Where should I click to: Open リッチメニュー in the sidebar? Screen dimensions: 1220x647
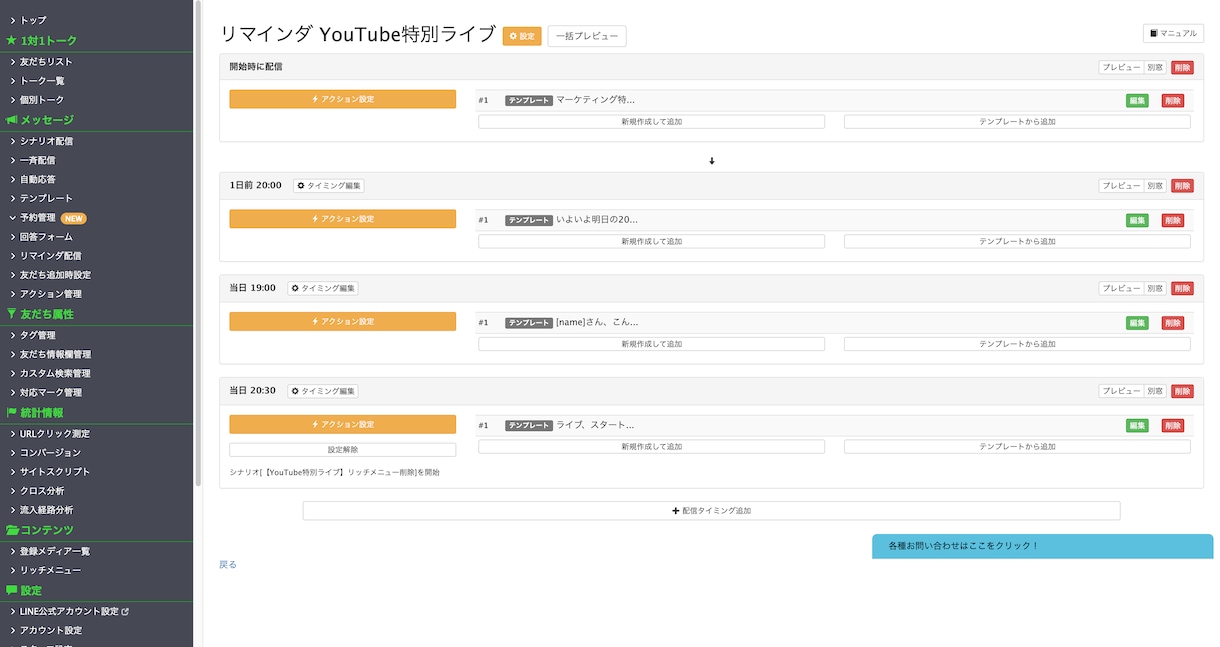coord(51,570)
